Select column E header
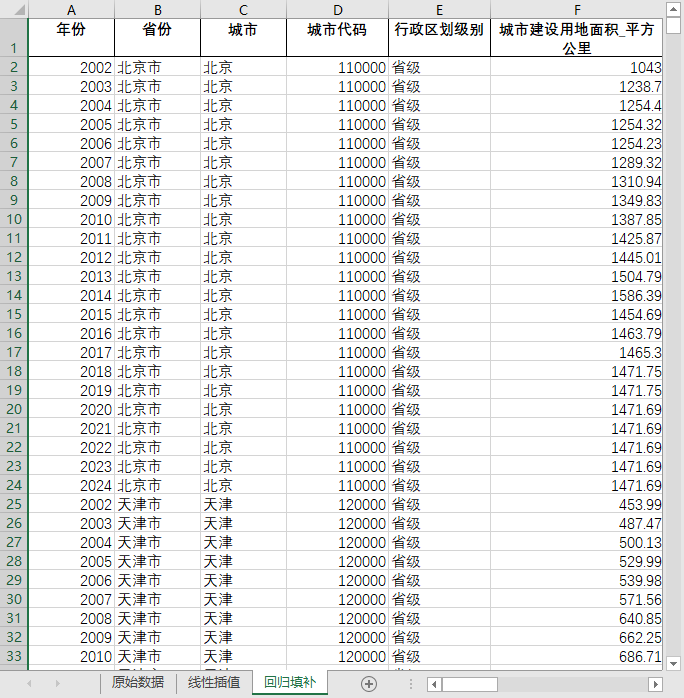The height and width of the screenshot is (698, 684). tap(439, 9)
